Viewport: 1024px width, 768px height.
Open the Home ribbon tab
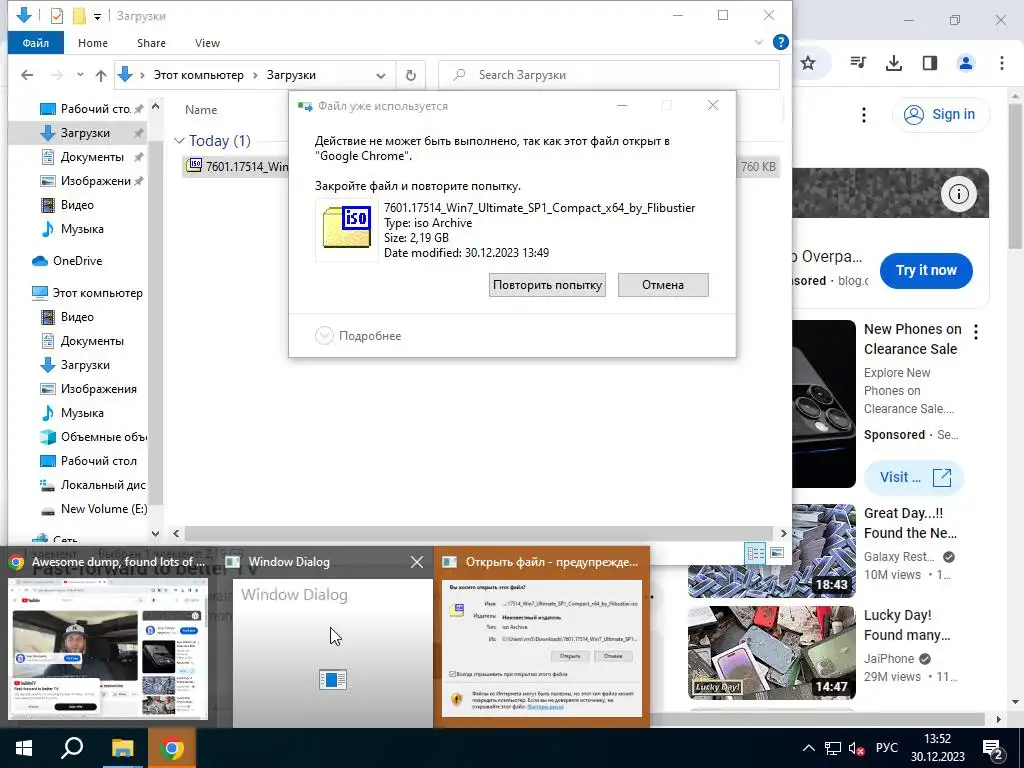(x=93, y=42)
